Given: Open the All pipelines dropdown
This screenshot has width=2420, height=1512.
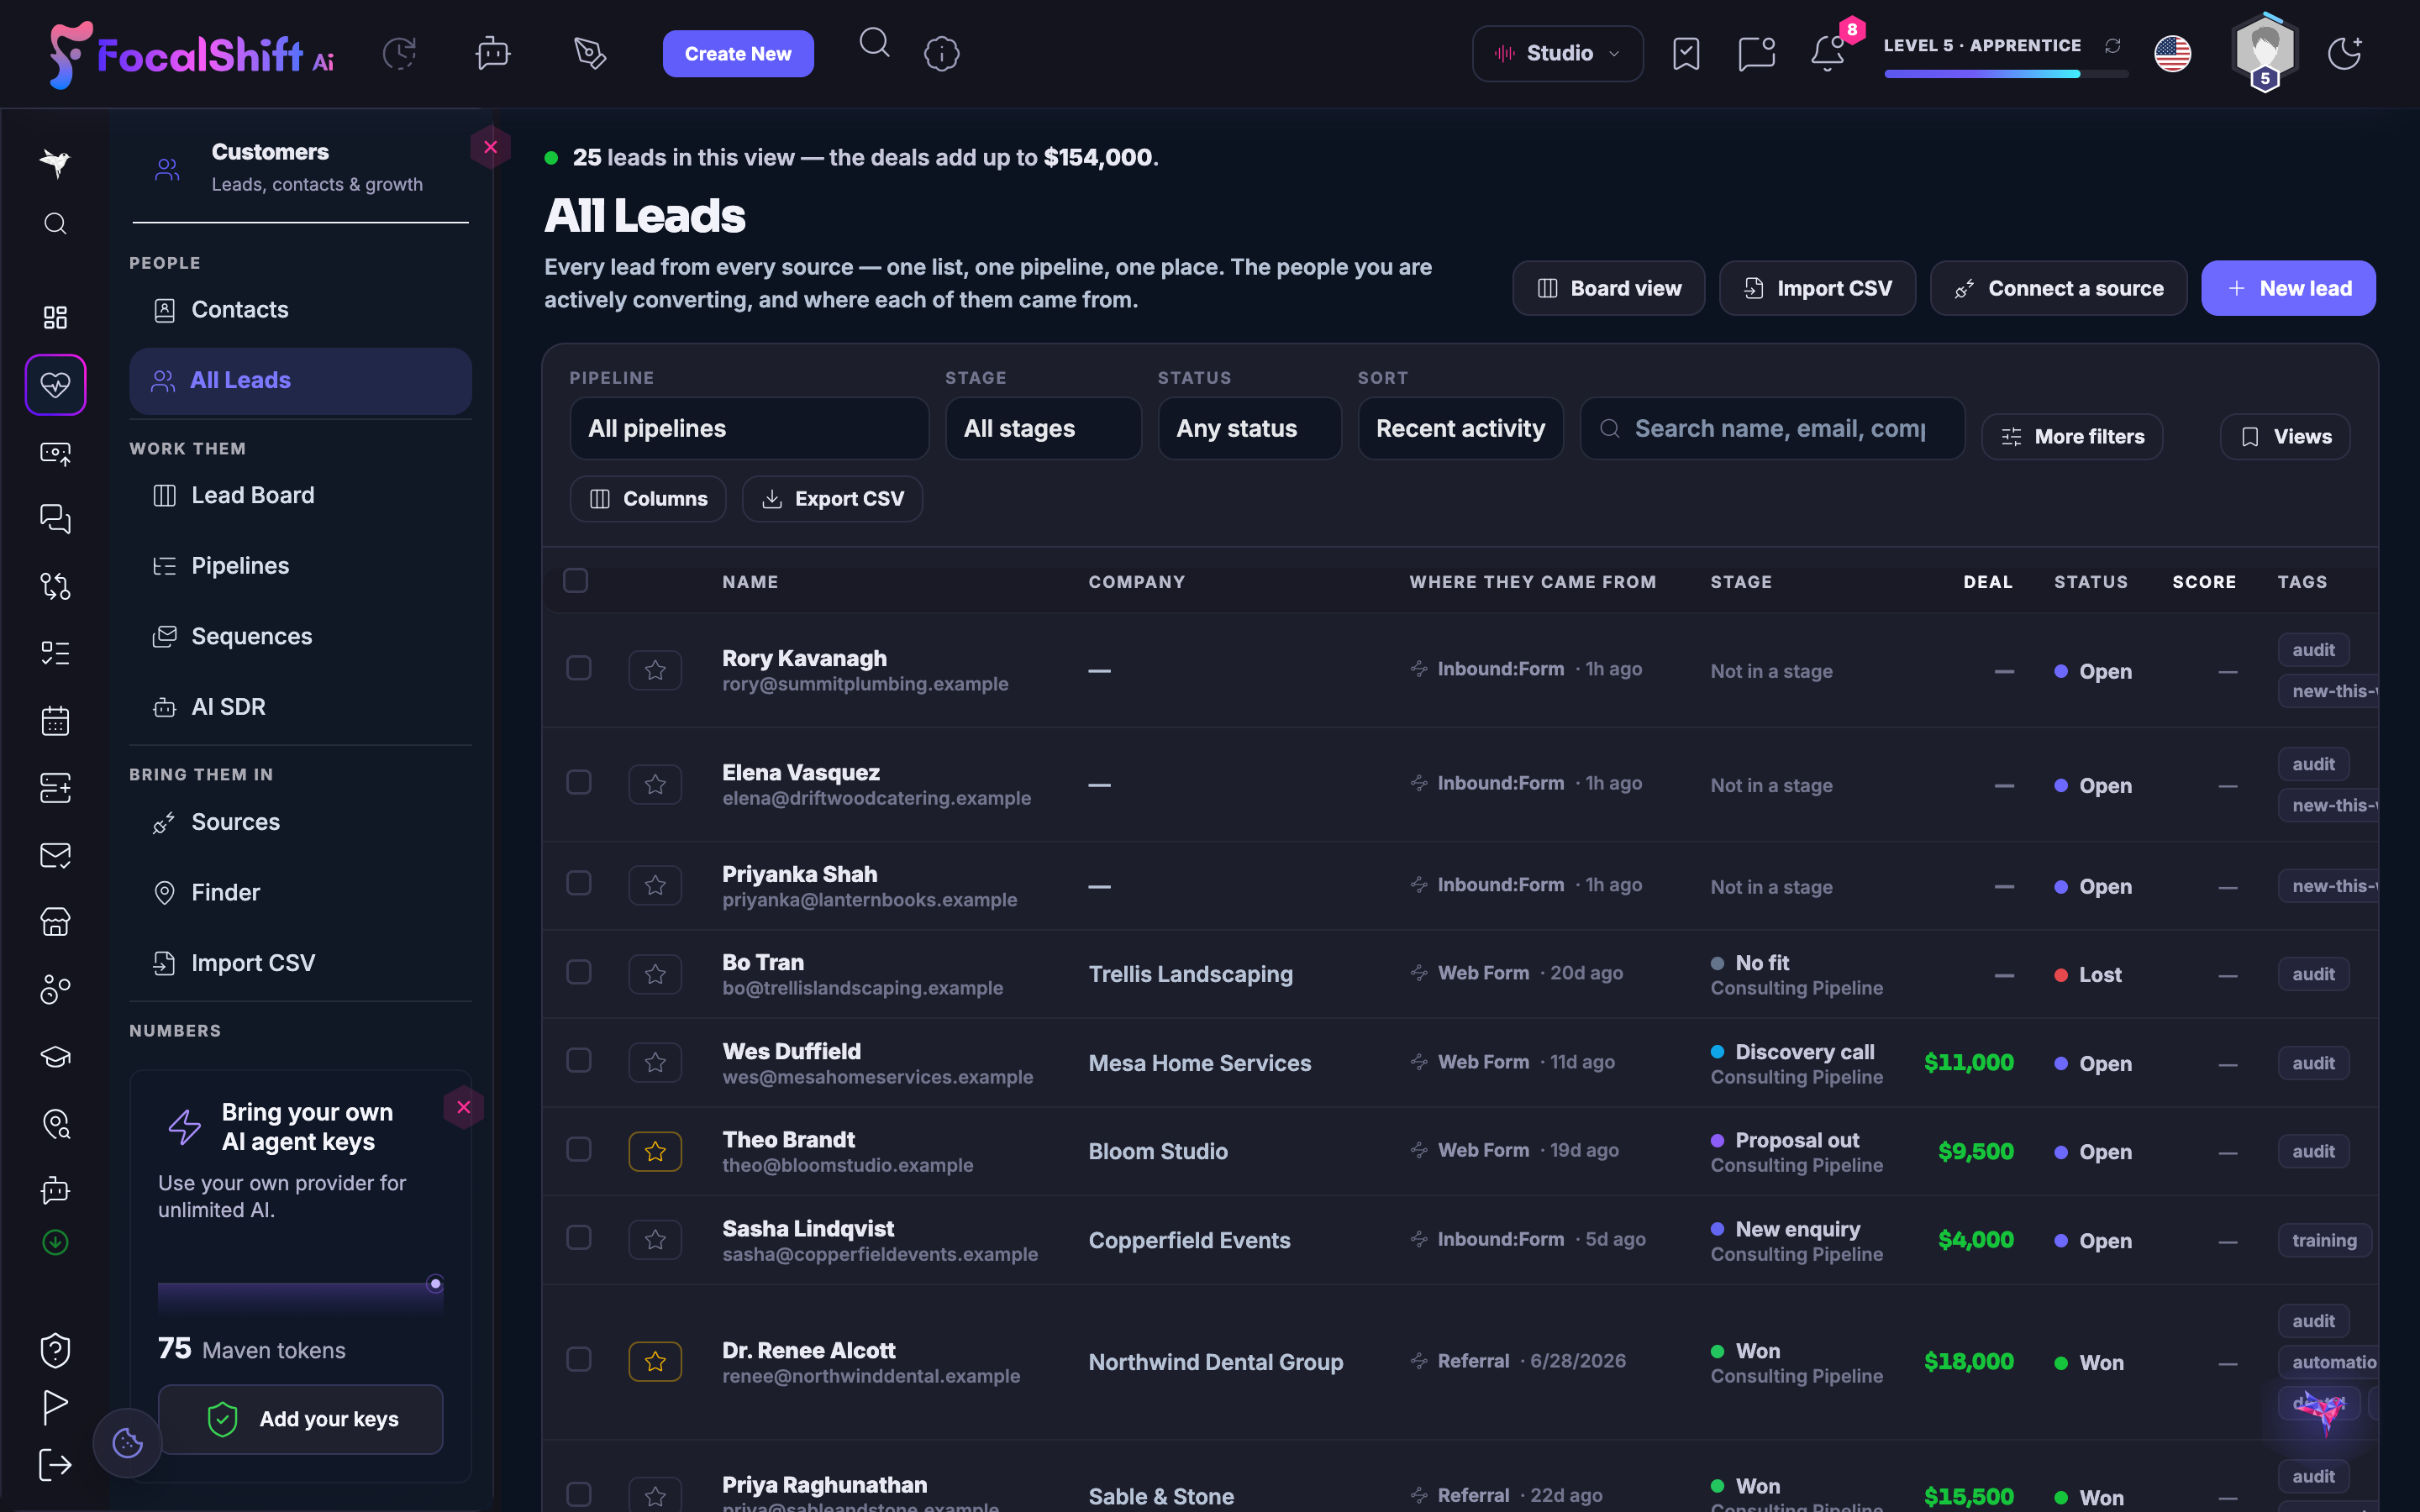Looking at the screenshot, I should pyautogui.click(x=749, y=429).
